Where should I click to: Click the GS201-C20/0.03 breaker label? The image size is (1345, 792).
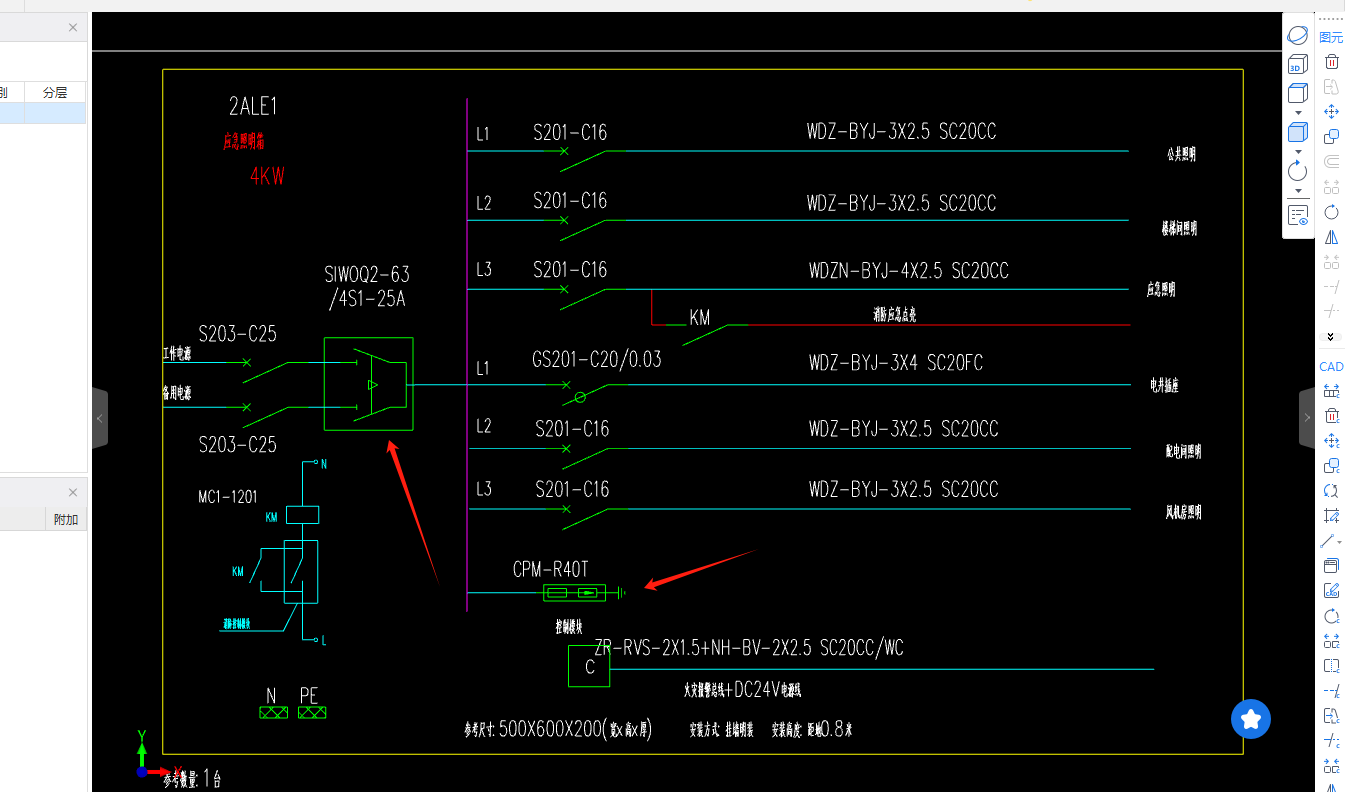pyautogui.click(x=597, y=359)
